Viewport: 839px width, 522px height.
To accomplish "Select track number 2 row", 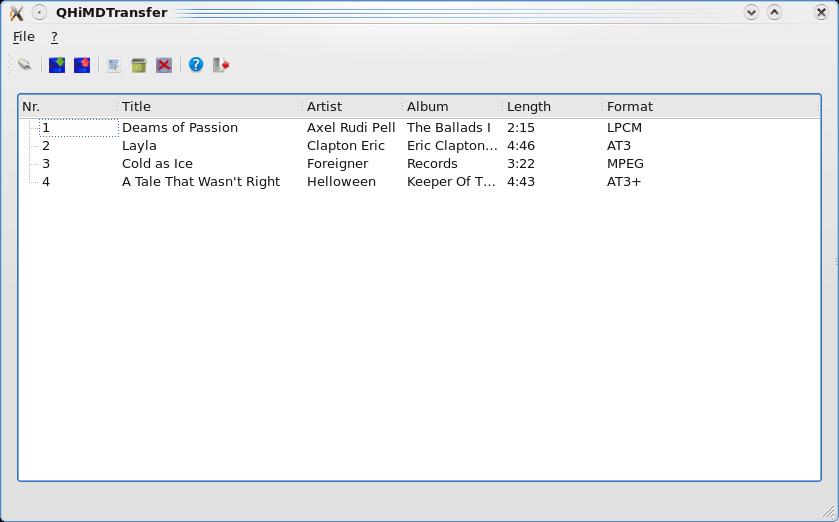I will coord(420,145).
